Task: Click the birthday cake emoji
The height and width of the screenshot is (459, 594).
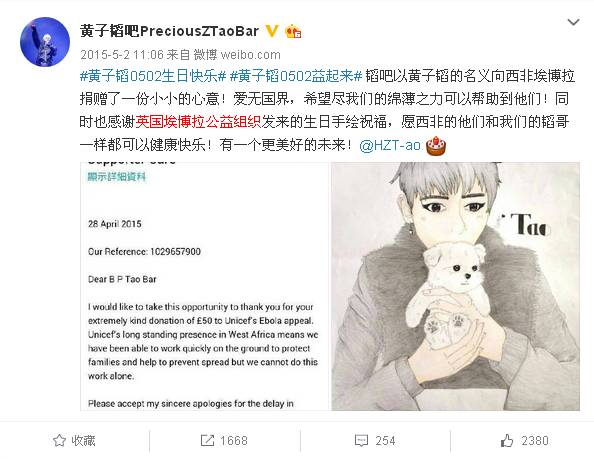Action: point(436,145)
